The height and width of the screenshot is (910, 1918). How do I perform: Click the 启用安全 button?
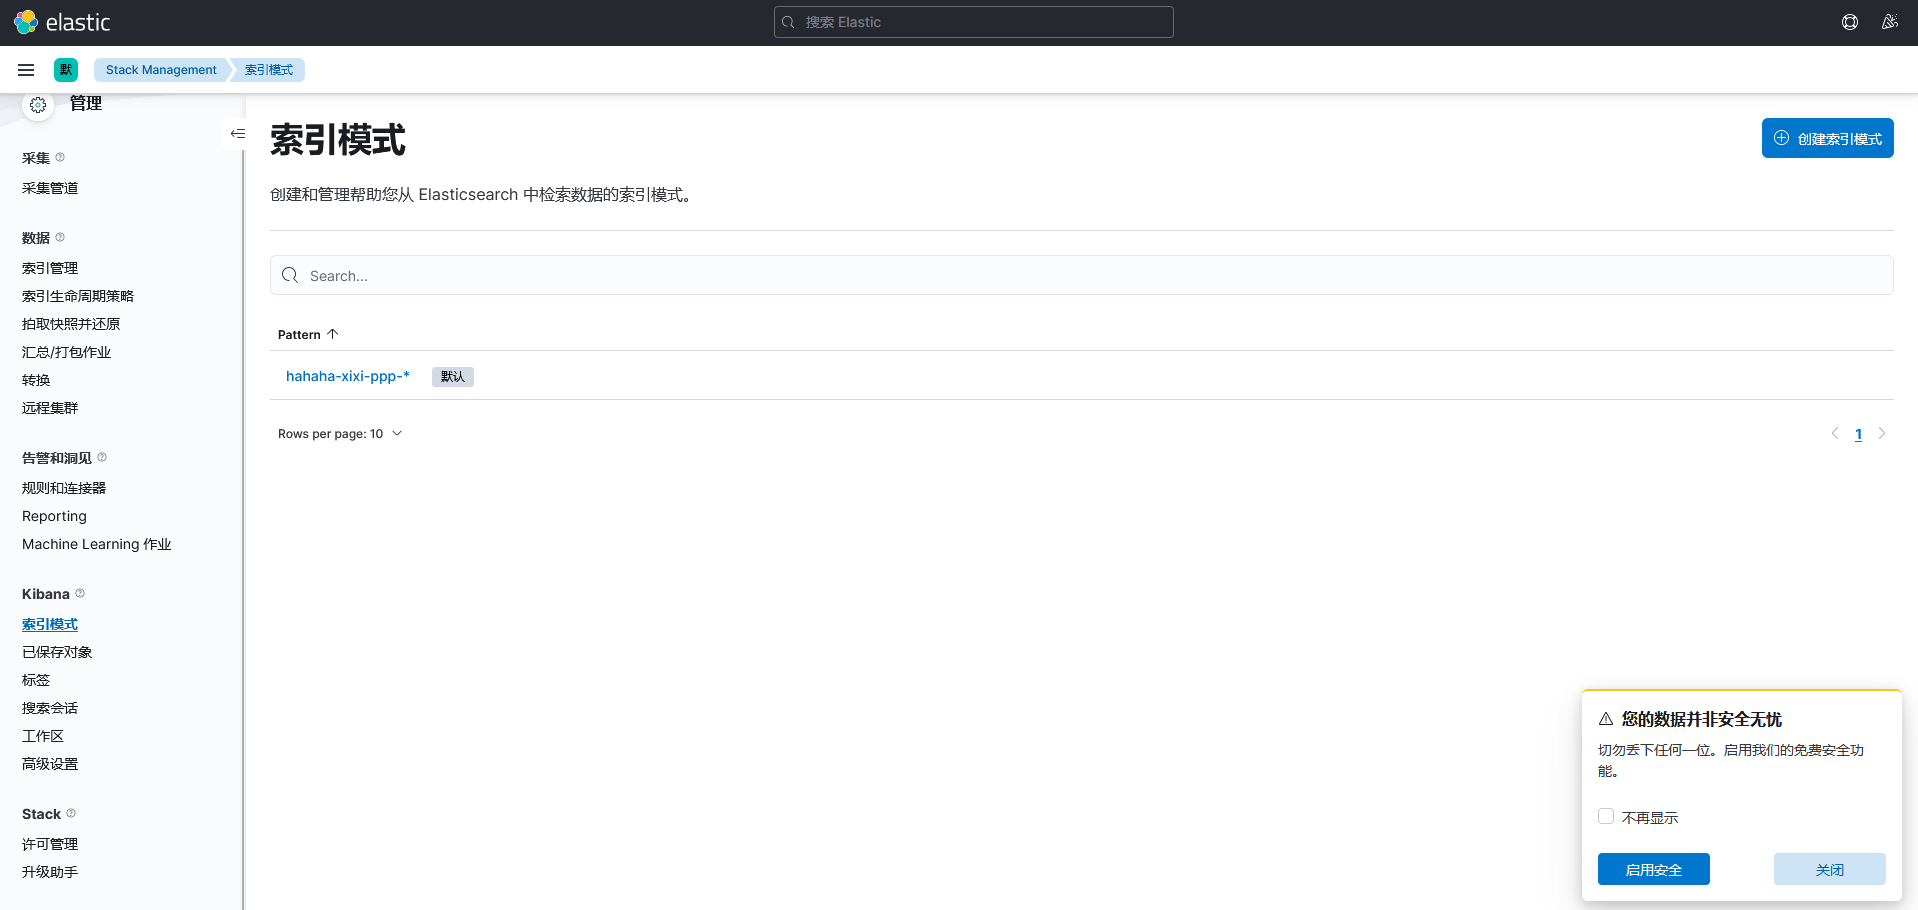(1653, 869)
